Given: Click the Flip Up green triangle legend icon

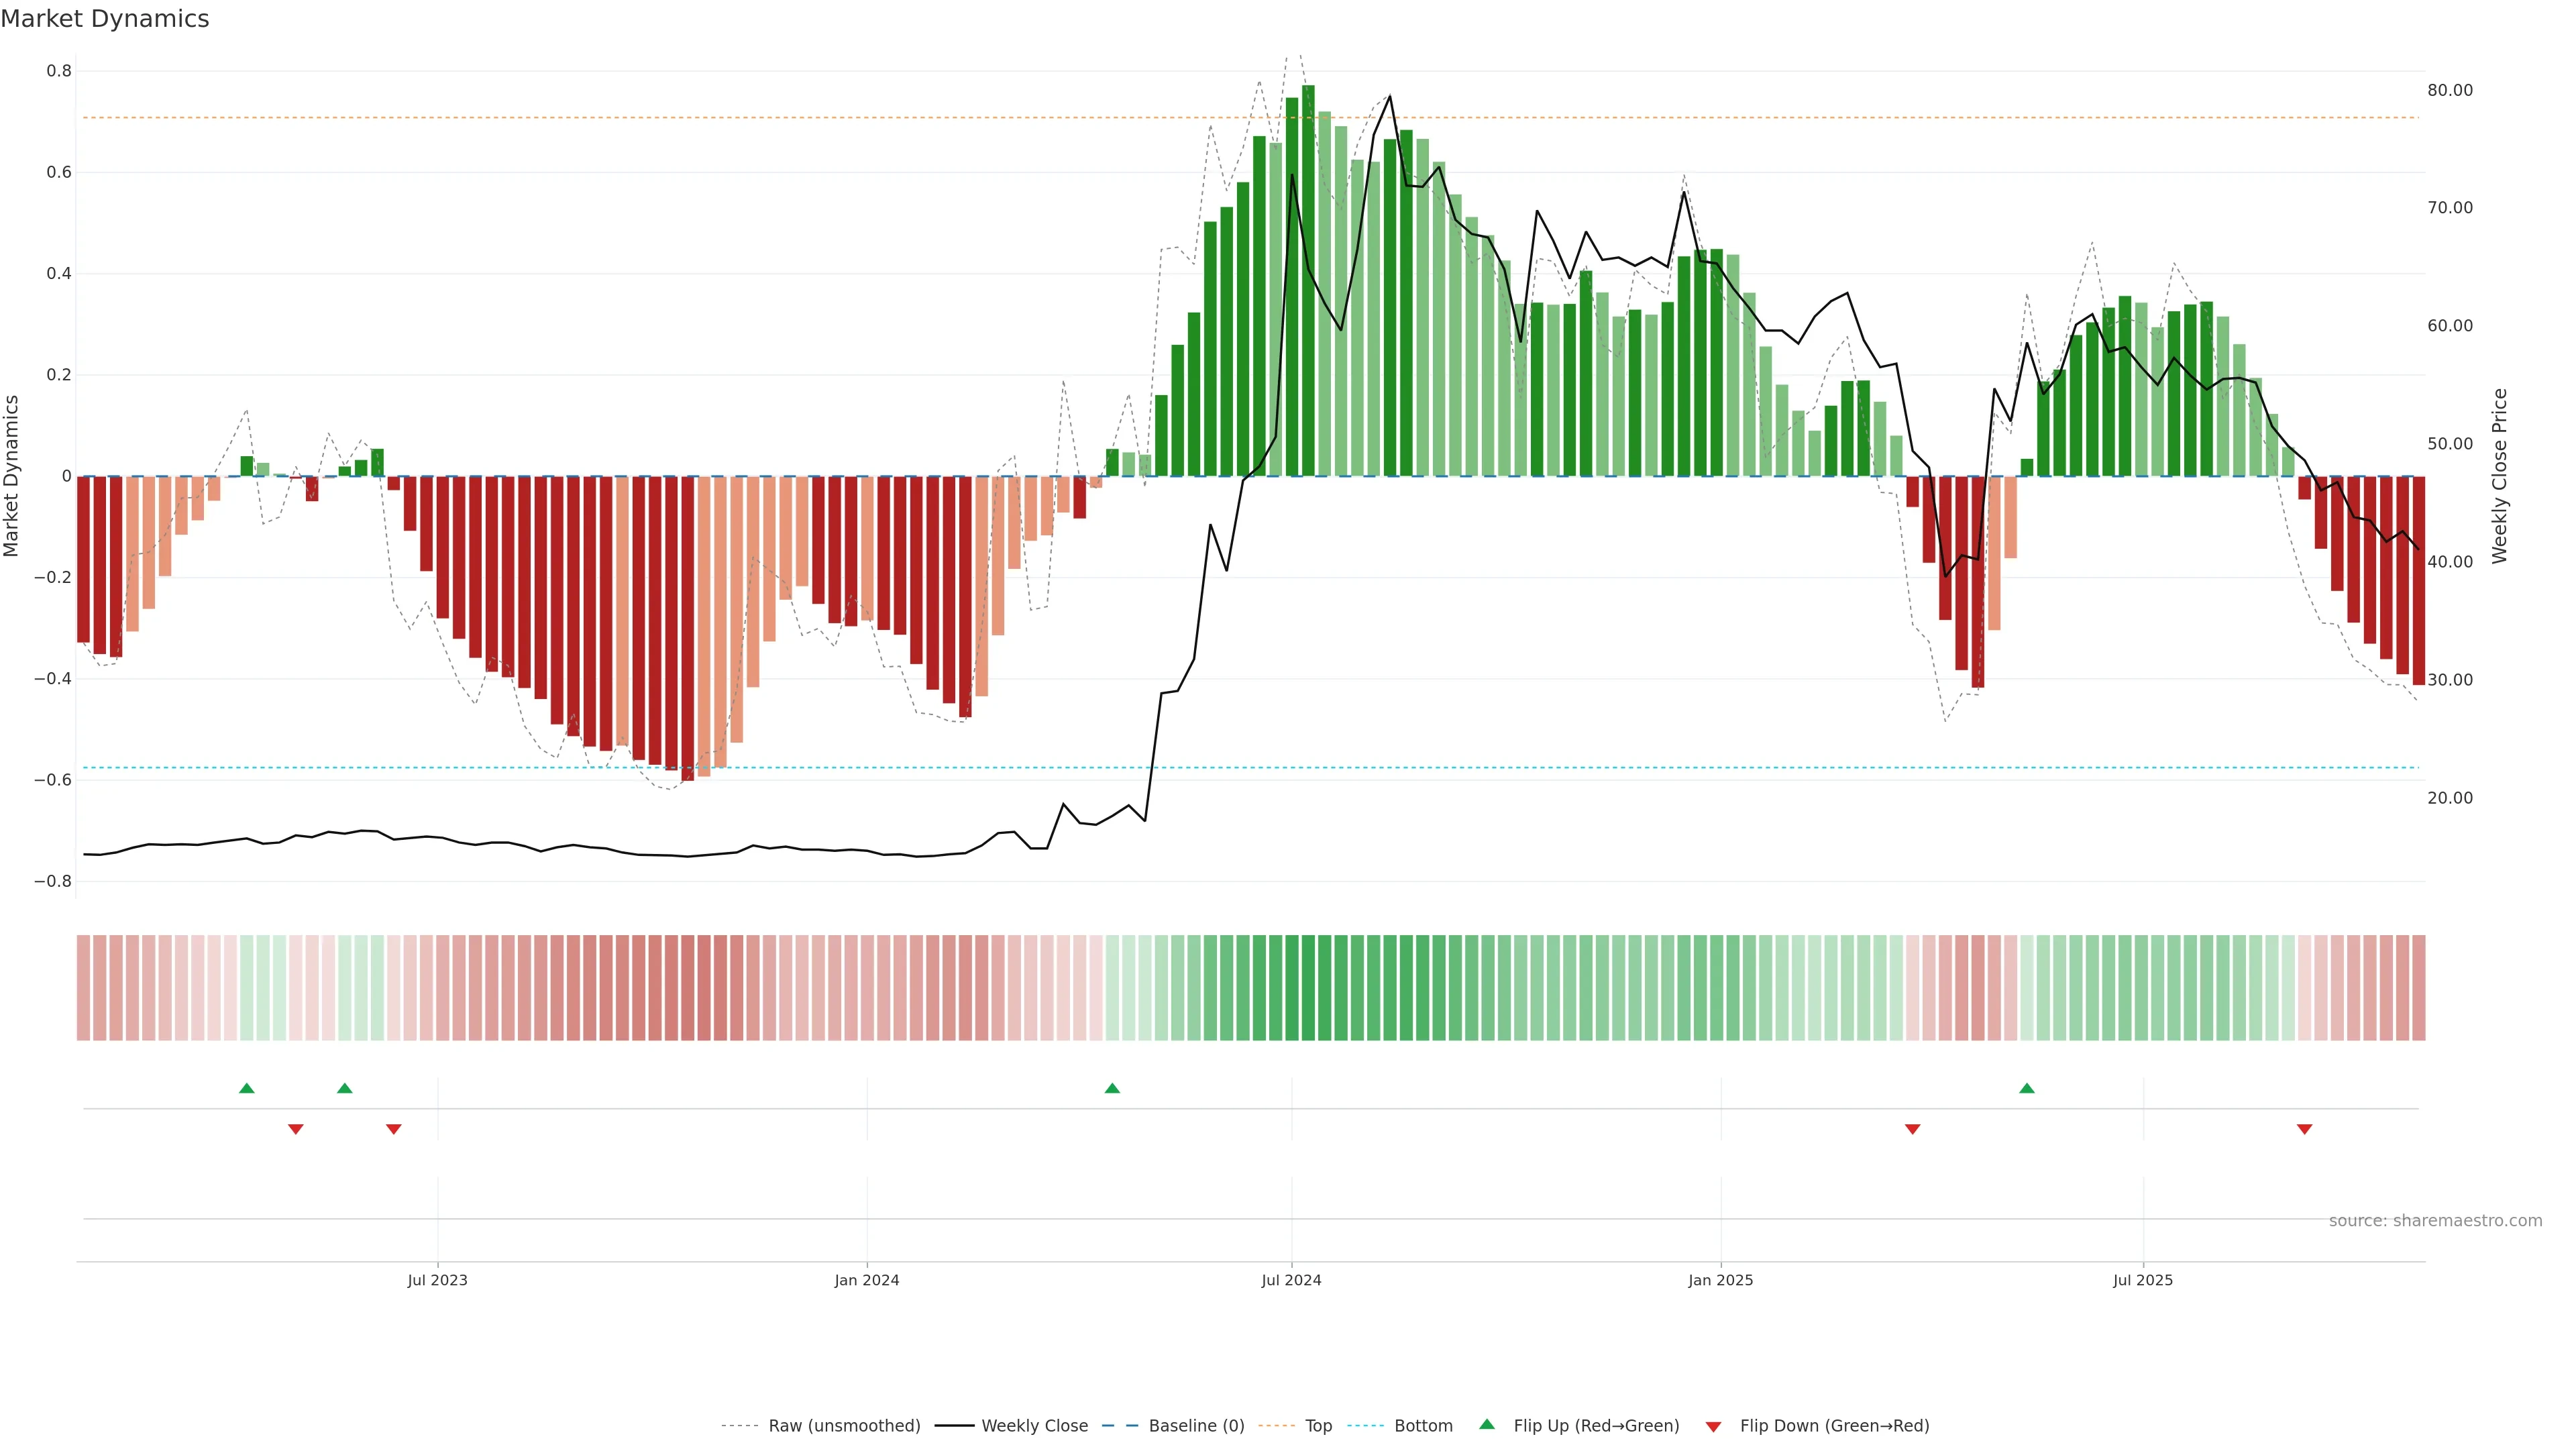Looking at the screenshot, I should (1486, 1424).
